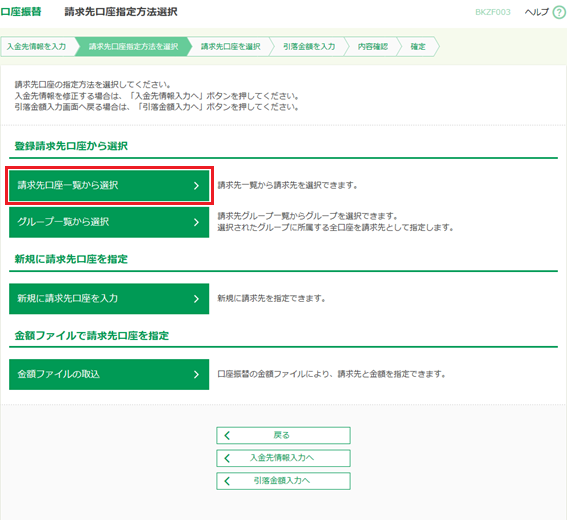Jump to 引落金額入力へ

283,481
